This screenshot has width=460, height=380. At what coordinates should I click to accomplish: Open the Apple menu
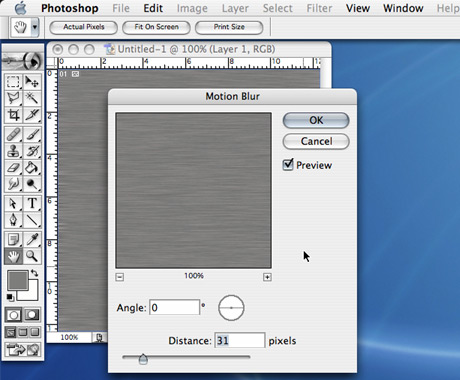[21, 8]
